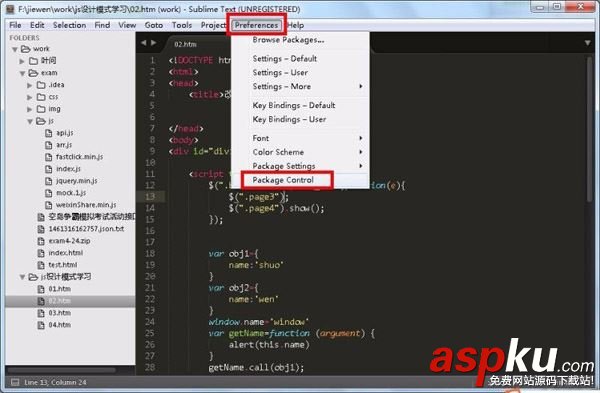
Task: Choose Browse Packages menu entry
Action: [288, 40]
